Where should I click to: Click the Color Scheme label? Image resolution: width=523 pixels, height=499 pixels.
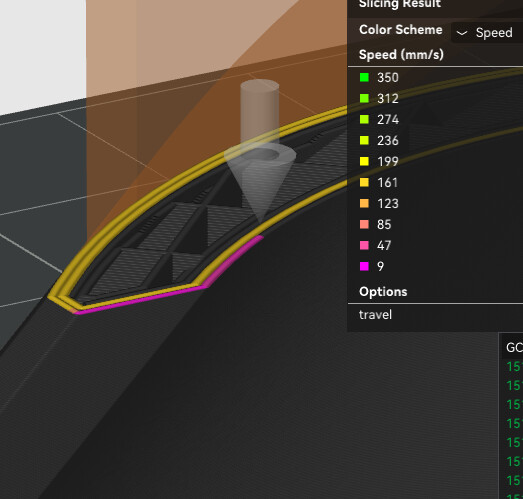tap(401, 30)
